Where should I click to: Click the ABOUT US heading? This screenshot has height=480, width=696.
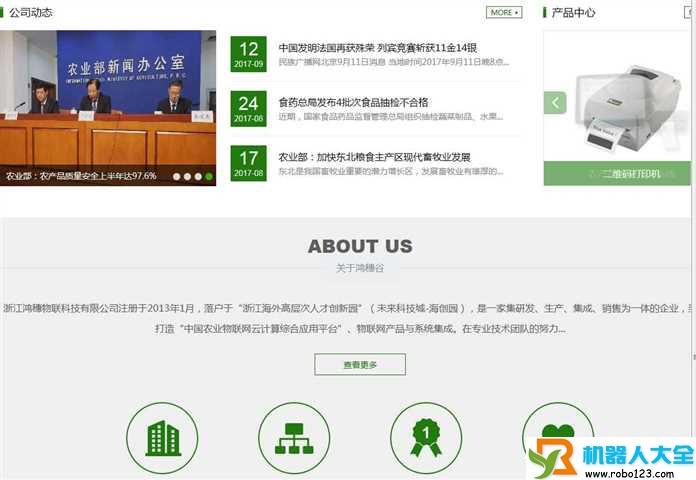pyautogui.click(x=360, y=246)
